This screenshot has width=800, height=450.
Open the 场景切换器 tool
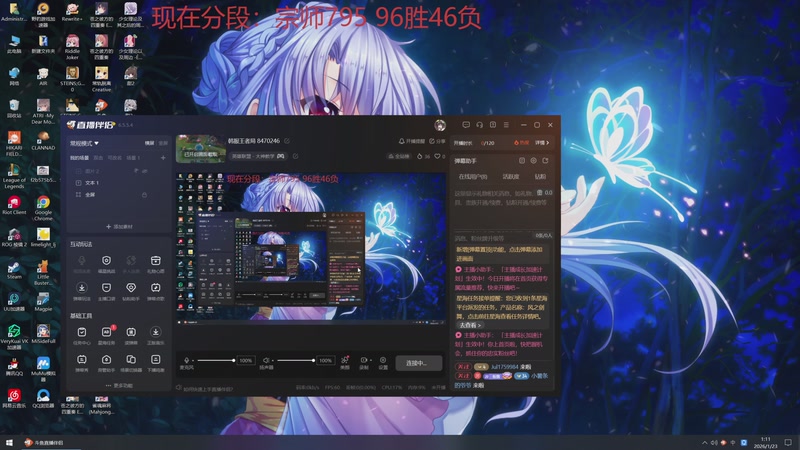131,363
